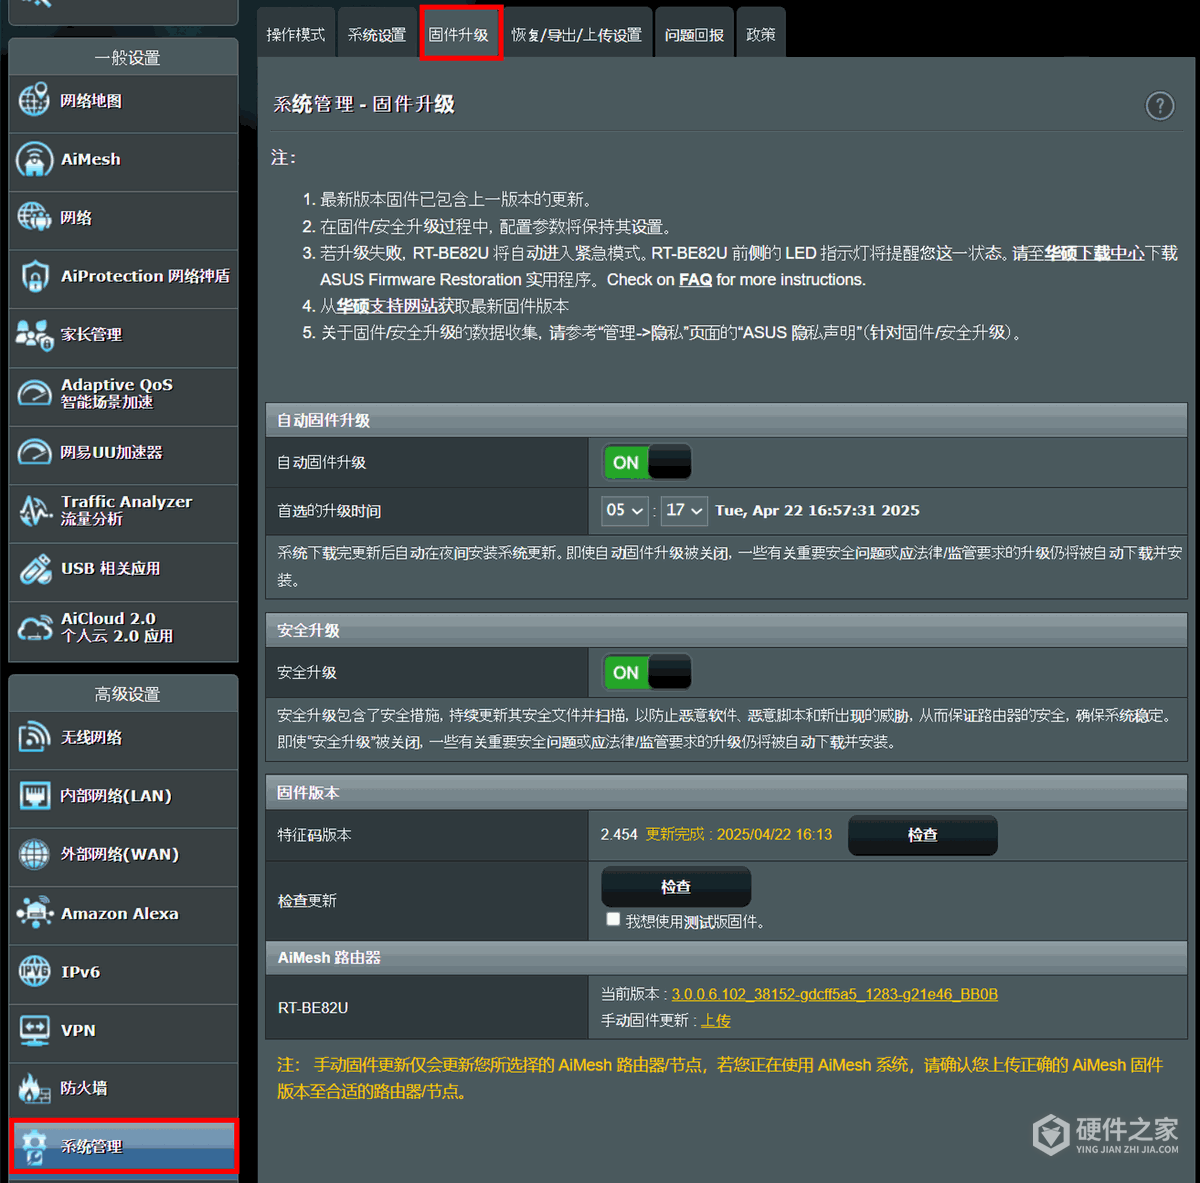This screenshot has height=1183, width=1200.
Task: Open the 华硕支持网站 link
Action: pos(387,306)
